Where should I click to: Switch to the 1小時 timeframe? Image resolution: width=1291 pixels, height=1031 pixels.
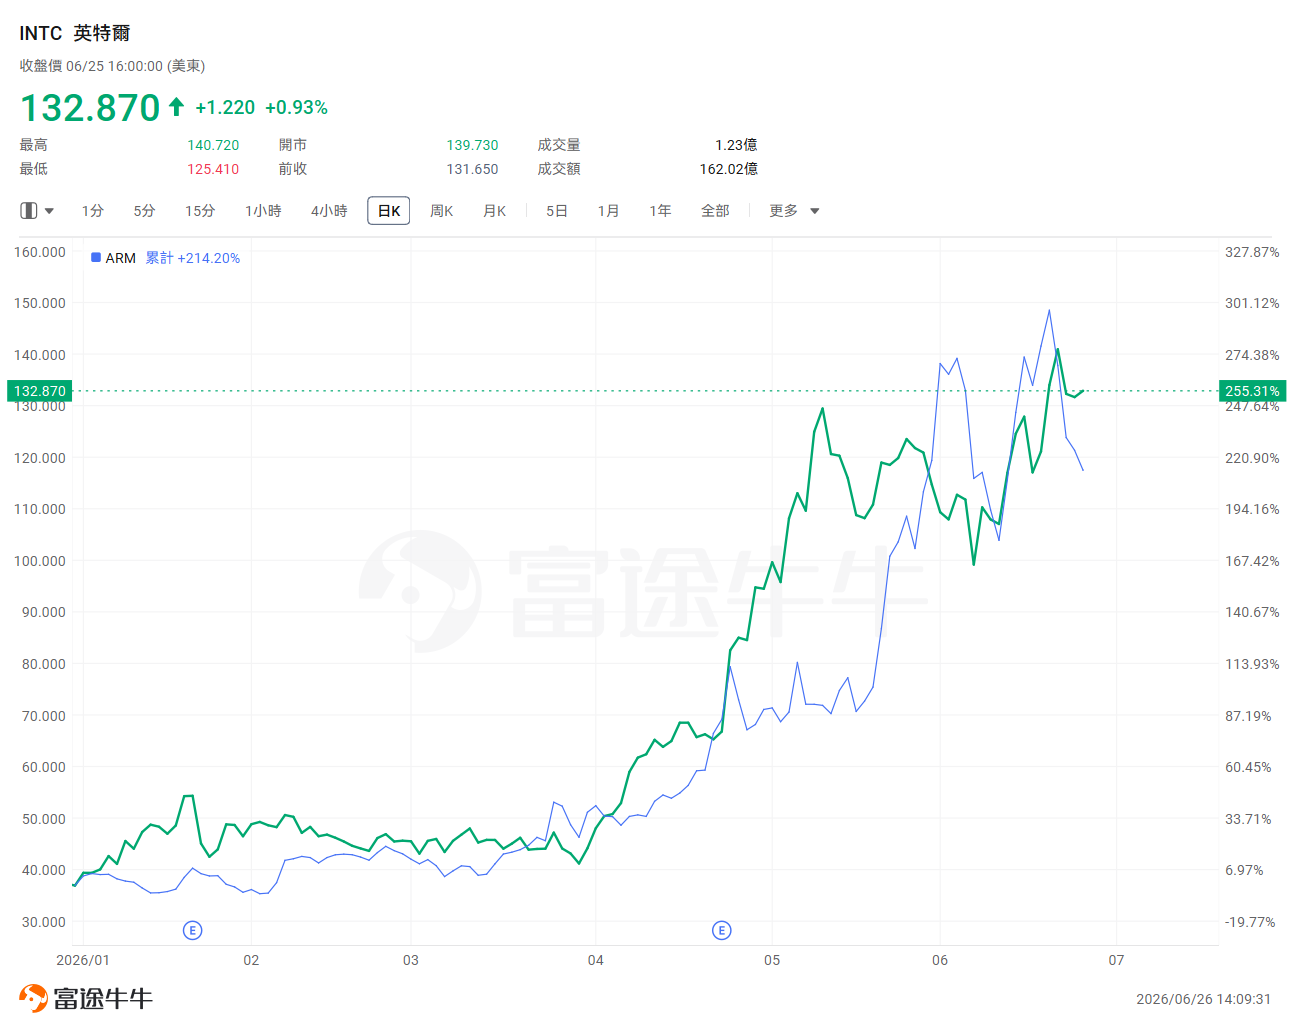[x=263, y=211]
